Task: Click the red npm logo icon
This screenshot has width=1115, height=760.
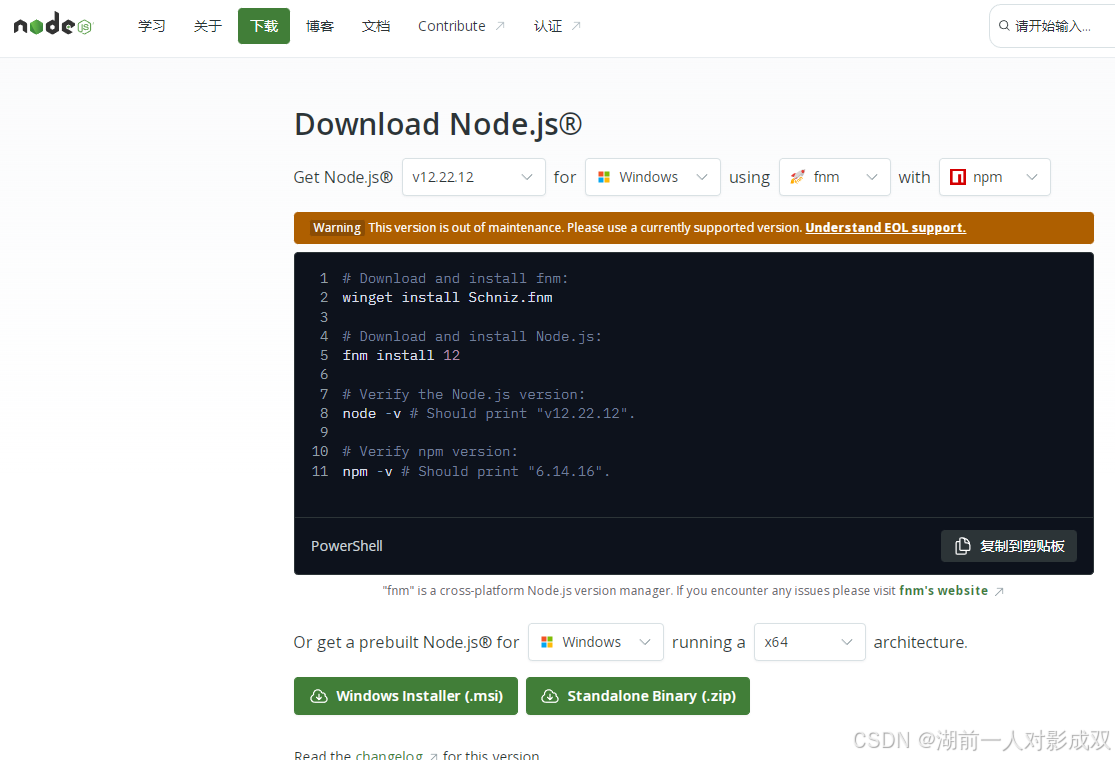Action: click(x=958, y=177)
